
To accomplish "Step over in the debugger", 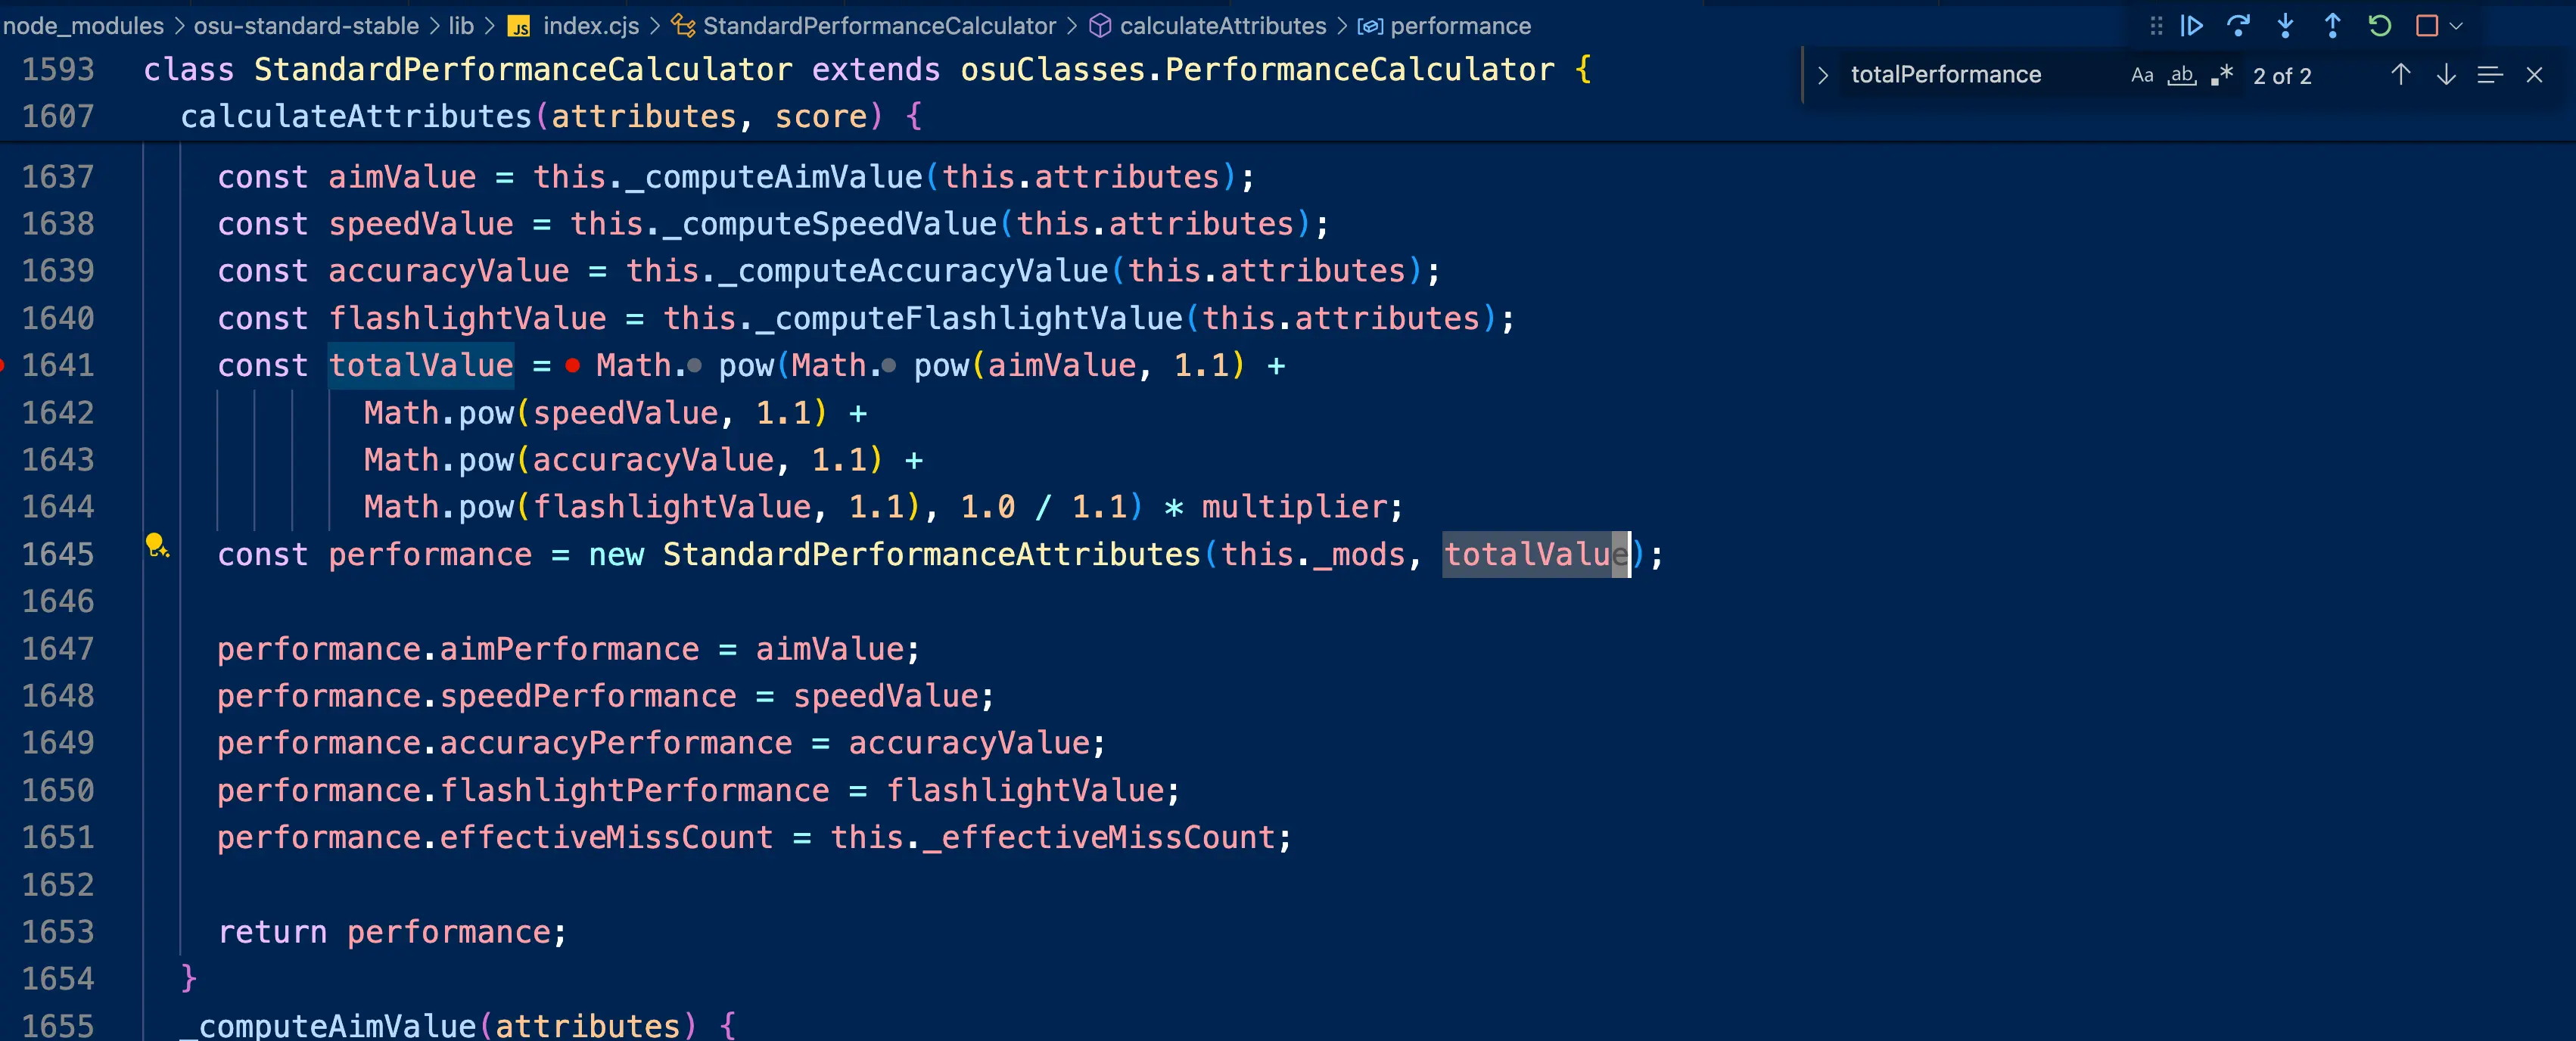I will 2238,26.
